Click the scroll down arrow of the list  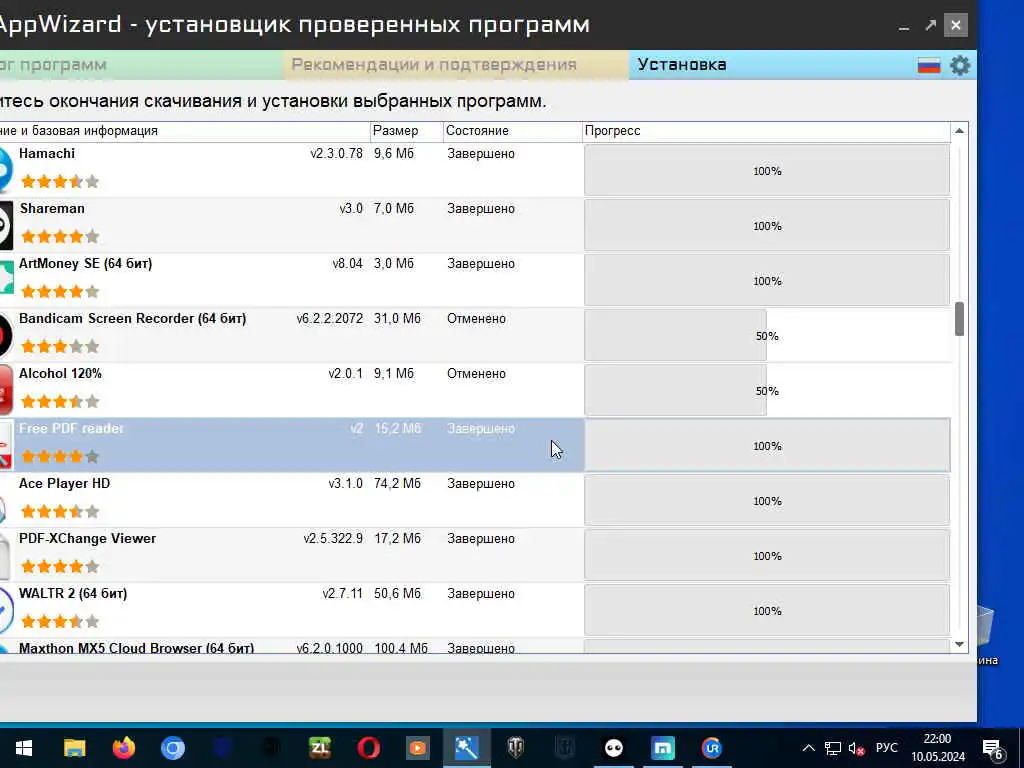[959, 644]
